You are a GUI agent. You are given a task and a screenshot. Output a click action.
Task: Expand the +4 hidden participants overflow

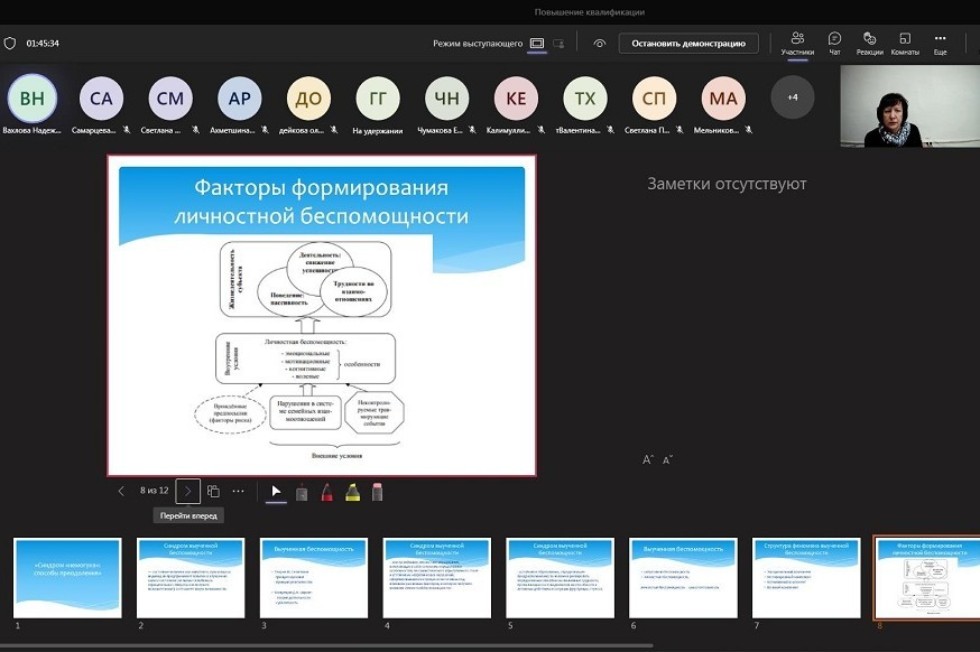click(792, 97)
